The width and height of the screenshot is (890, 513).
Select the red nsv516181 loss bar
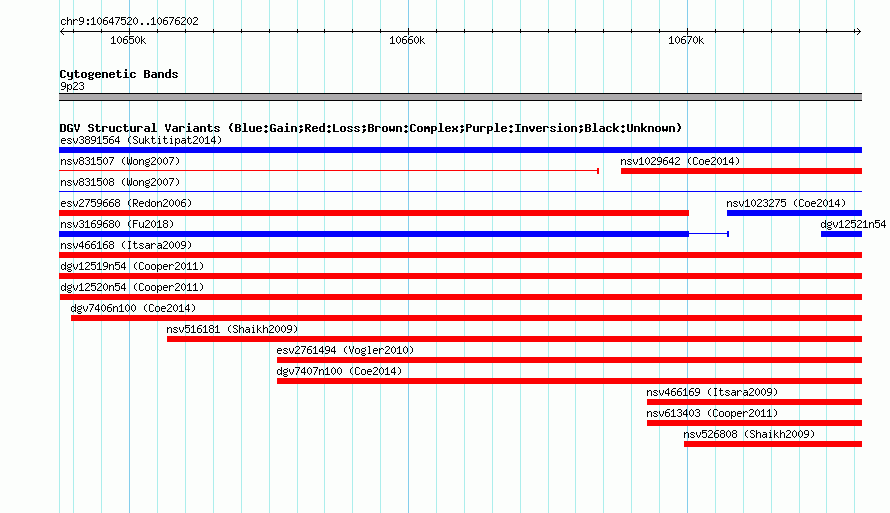[x=514, y=339]
